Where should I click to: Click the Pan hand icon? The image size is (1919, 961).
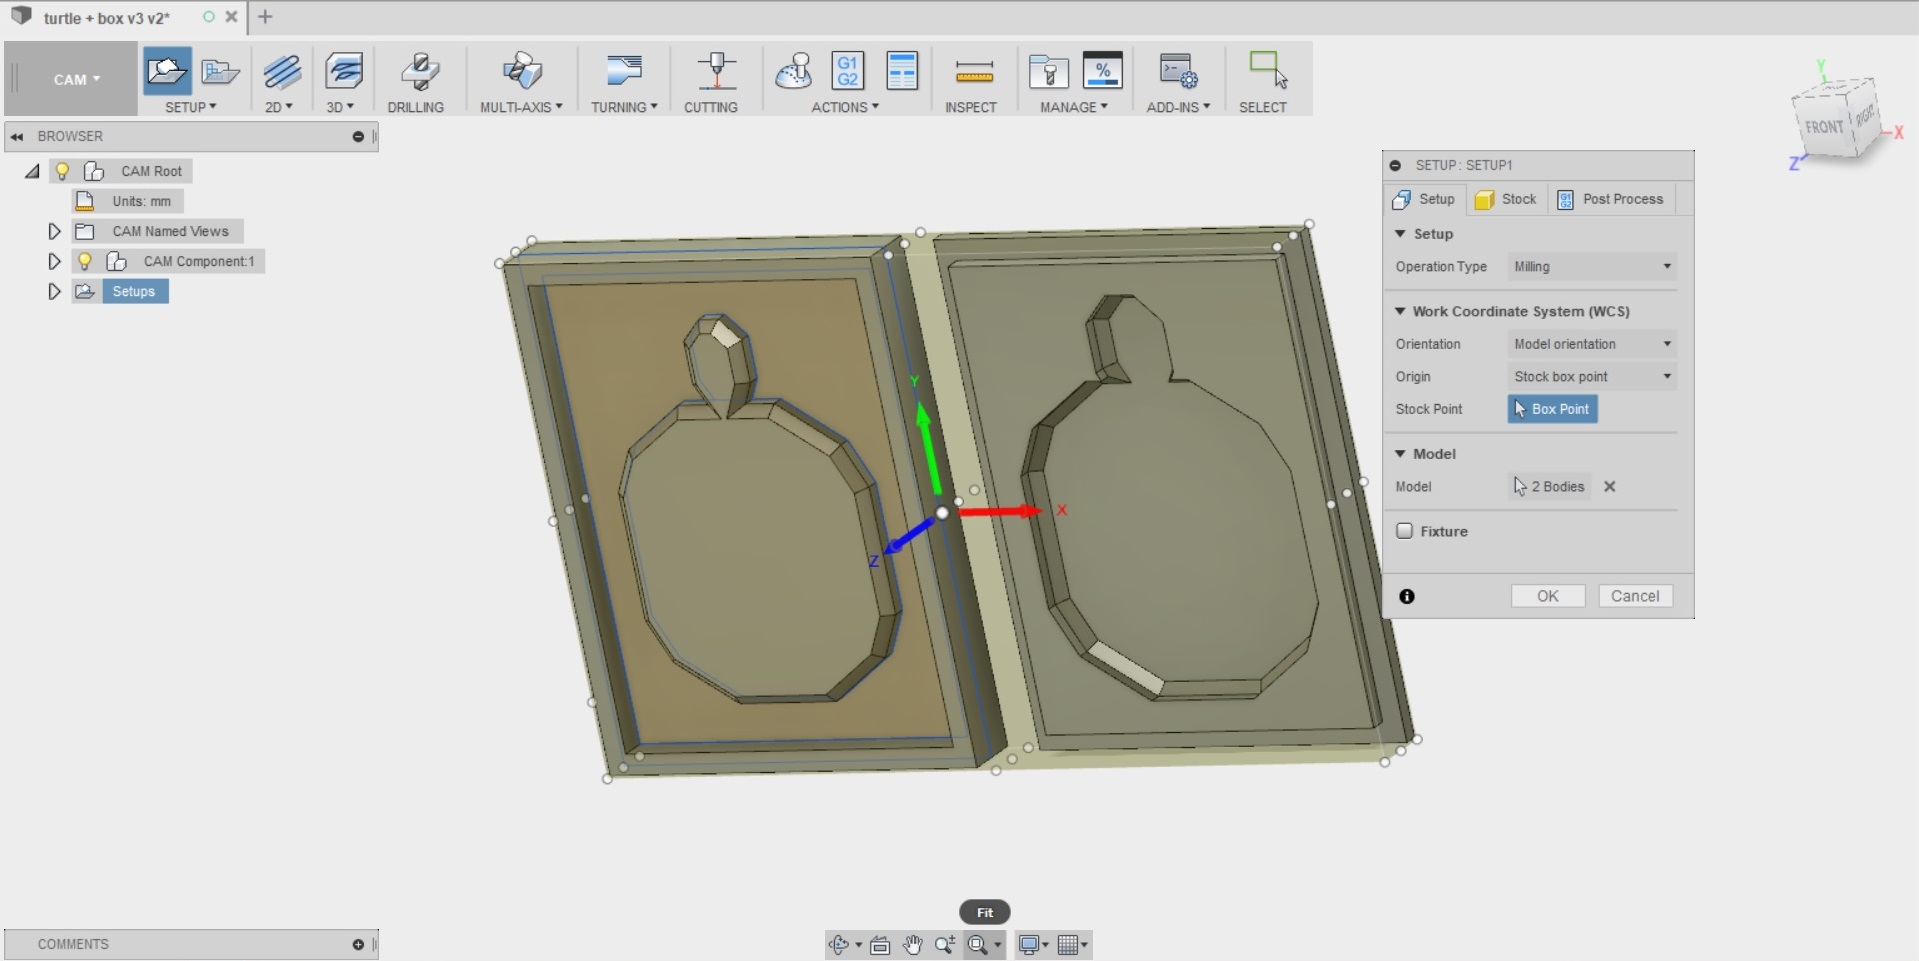(x=912, y=945)
